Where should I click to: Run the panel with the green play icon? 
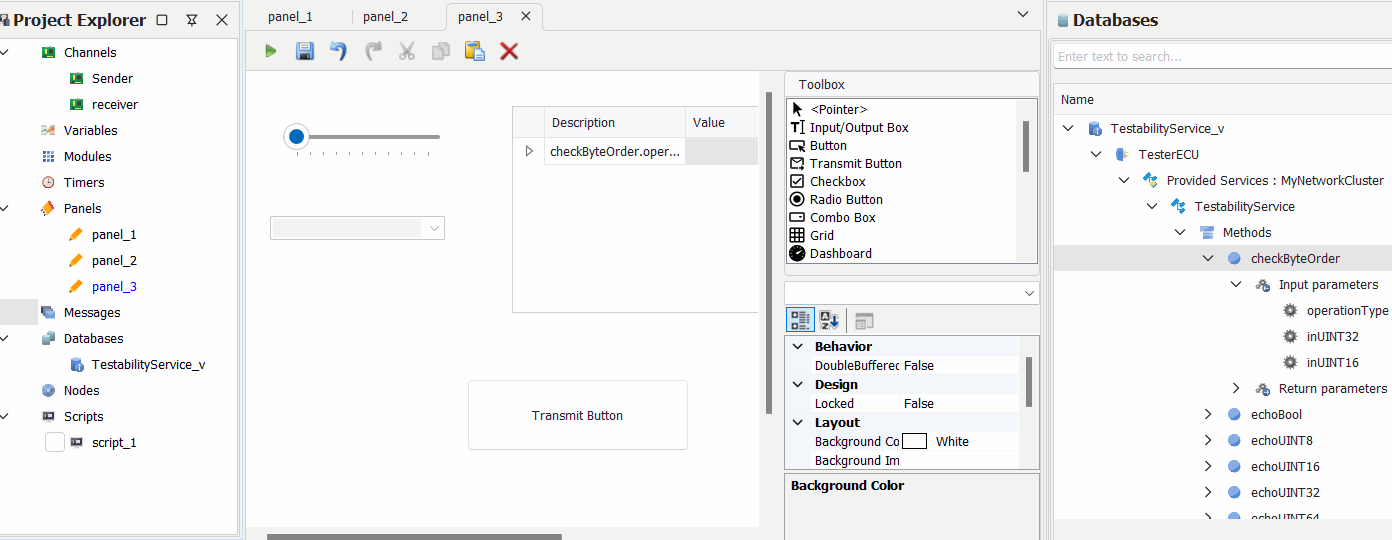coord(270,51)
